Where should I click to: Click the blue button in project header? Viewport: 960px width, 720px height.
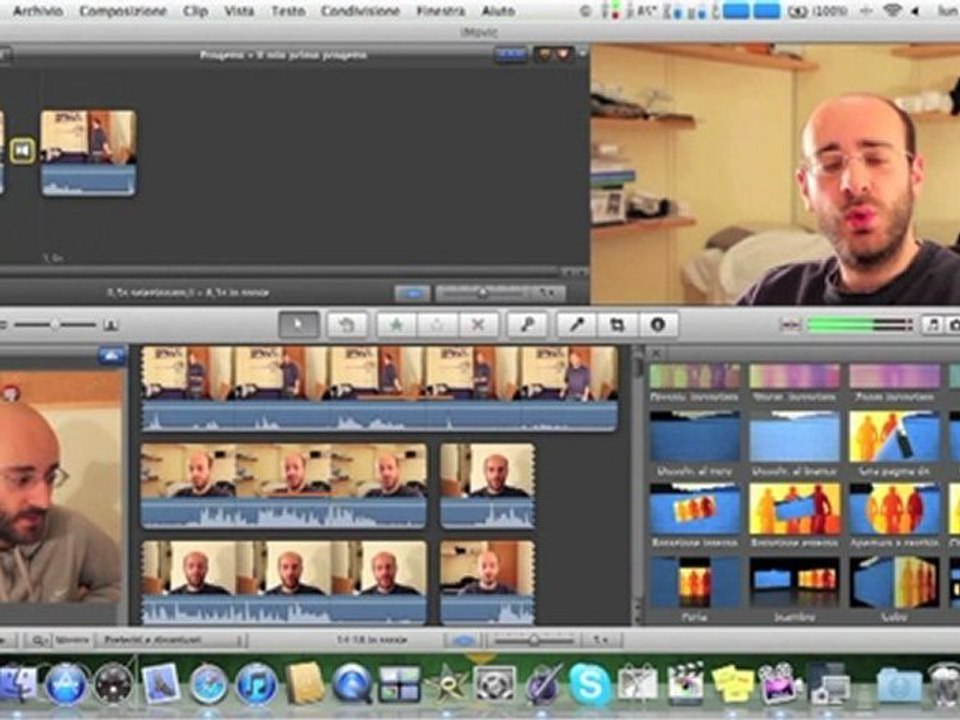[510, 55]
